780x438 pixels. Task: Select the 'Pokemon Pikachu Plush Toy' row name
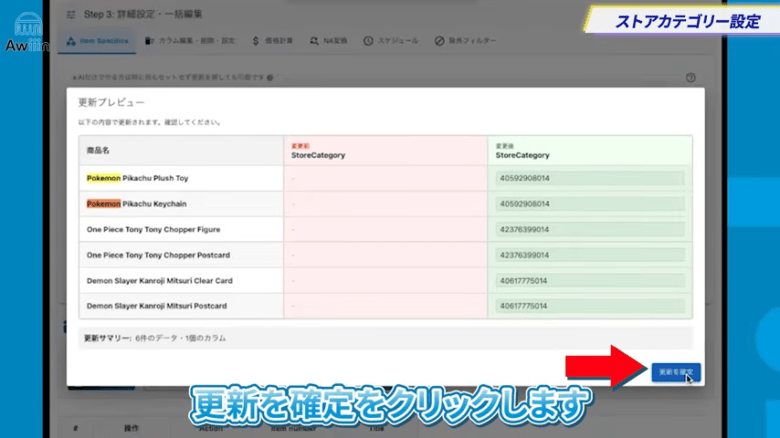(x=137, y=178)
